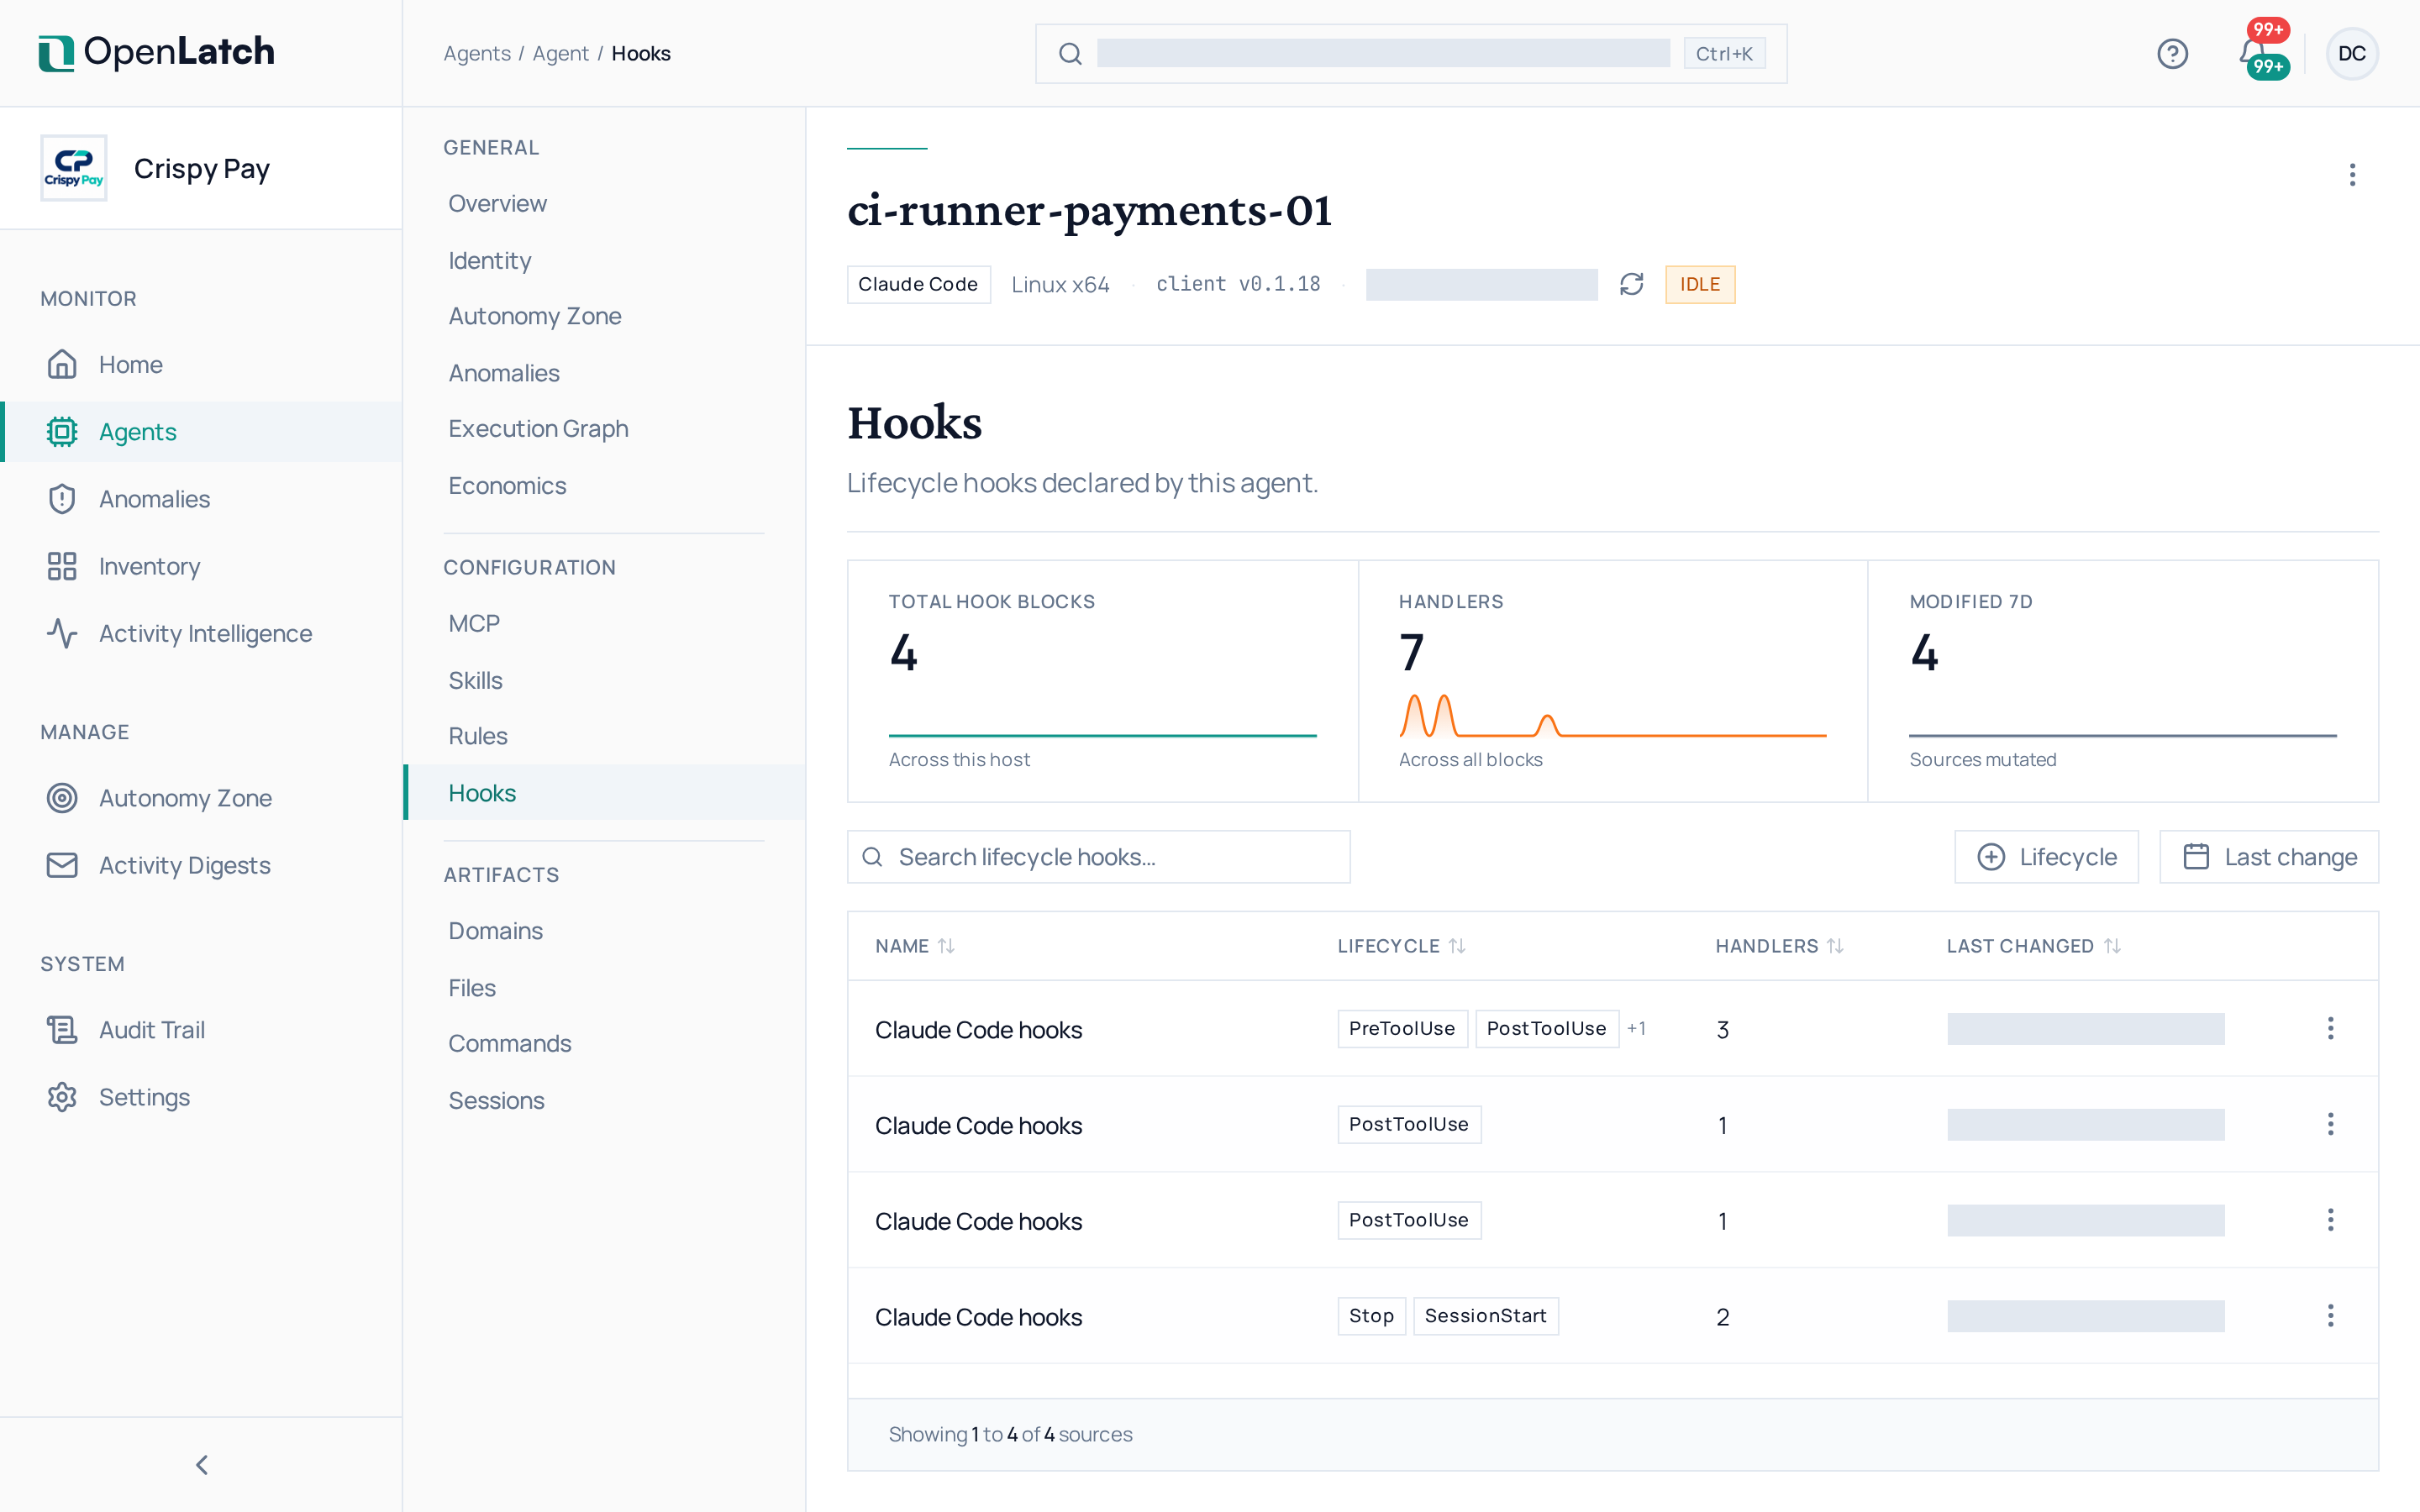Open row menu for hooks with 3 handlers
The width and height of the screenshot is (2420, 1512).
[x=2330, y=1028]
